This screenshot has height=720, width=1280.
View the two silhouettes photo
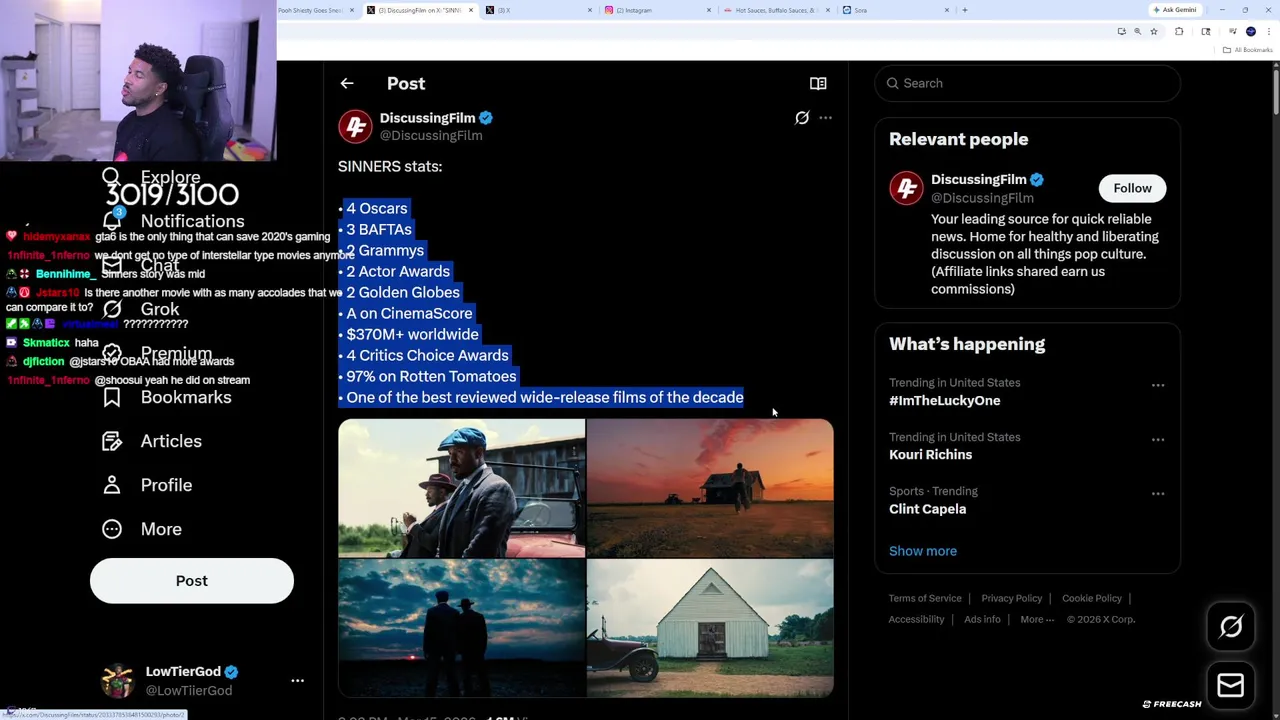pyautogui.click(x=461, y=628)
